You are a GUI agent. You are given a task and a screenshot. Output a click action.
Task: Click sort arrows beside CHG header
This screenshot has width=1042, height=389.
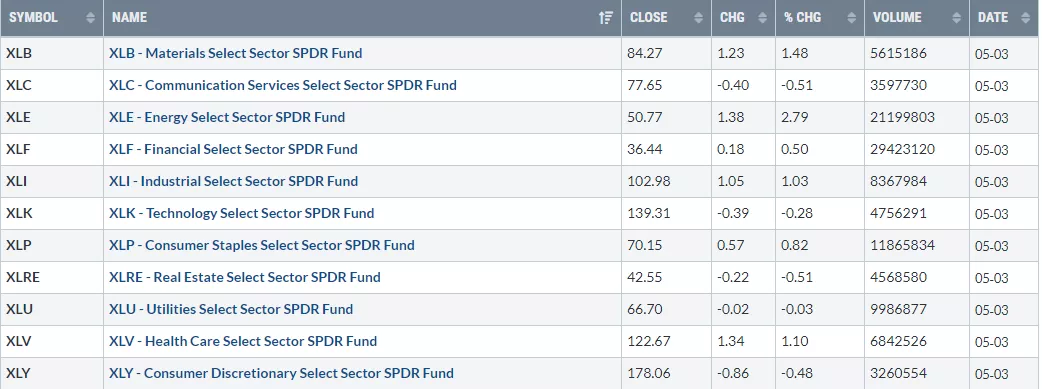(762, 18)
